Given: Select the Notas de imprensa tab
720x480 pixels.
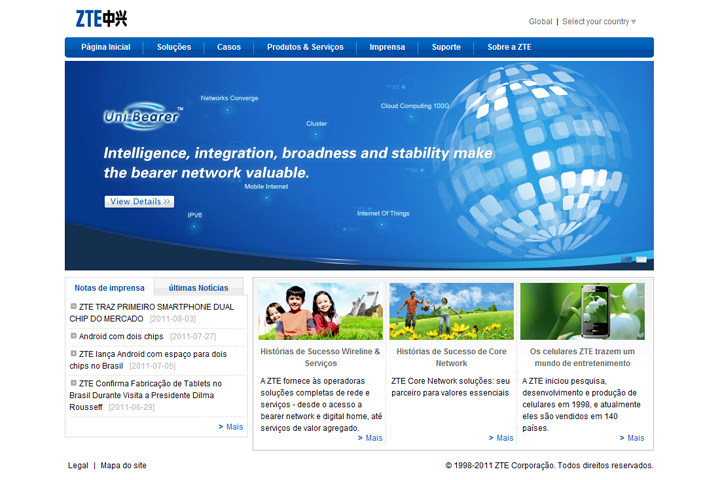Looking at the screenshot, I should click(x=110, y=287).
